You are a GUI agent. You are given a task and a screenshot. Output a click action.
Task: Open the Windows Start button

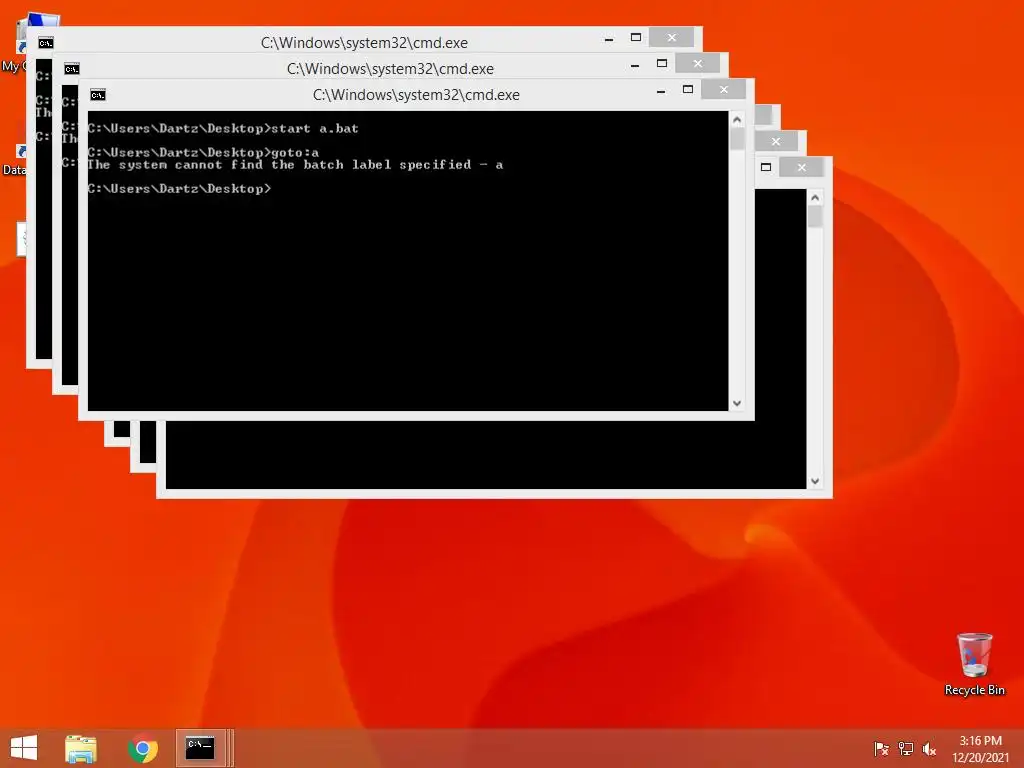24,748
